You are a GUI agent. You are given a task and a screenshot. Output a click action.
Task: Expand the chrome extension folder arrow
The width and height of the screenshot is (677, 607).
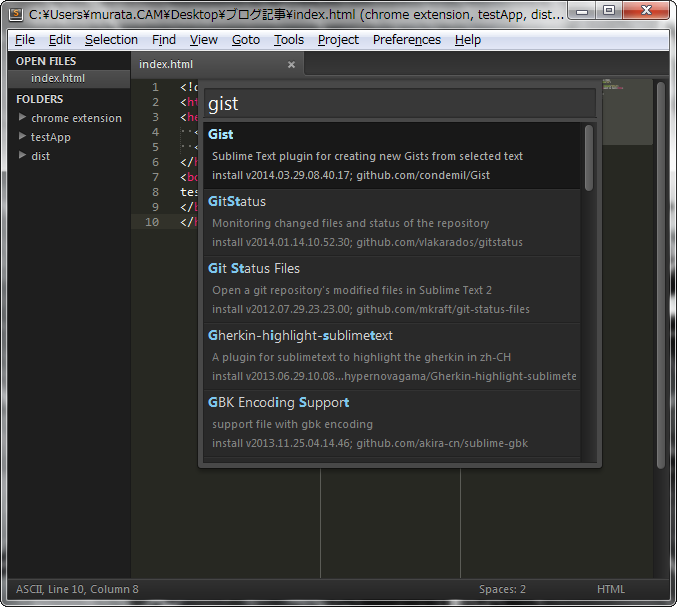[x=22, y=117]
